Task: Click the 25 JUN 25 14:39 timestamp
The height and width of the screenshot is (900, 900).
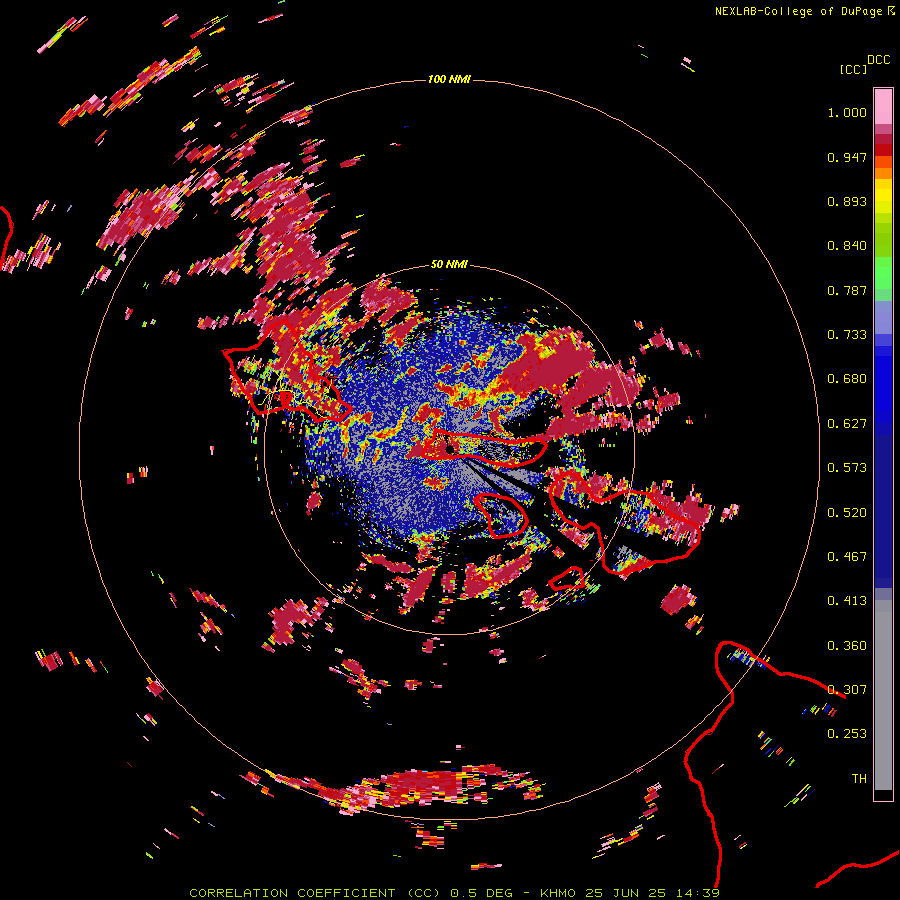Action: coord(652,893)
